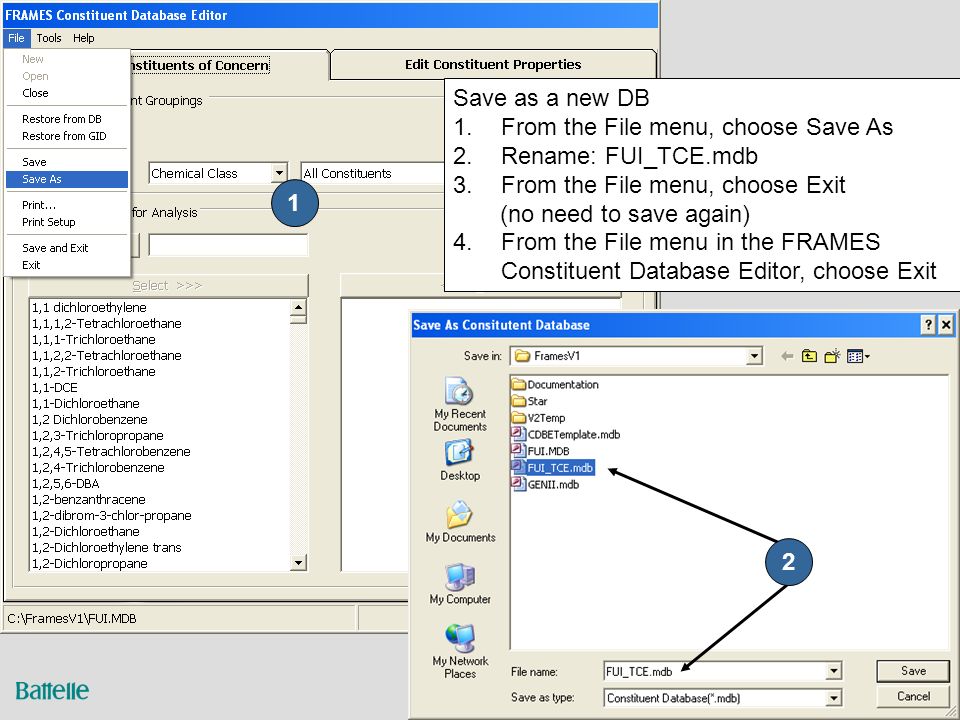Choose Print... from File menu
960x720 pixels.
[x=67, y=204]
